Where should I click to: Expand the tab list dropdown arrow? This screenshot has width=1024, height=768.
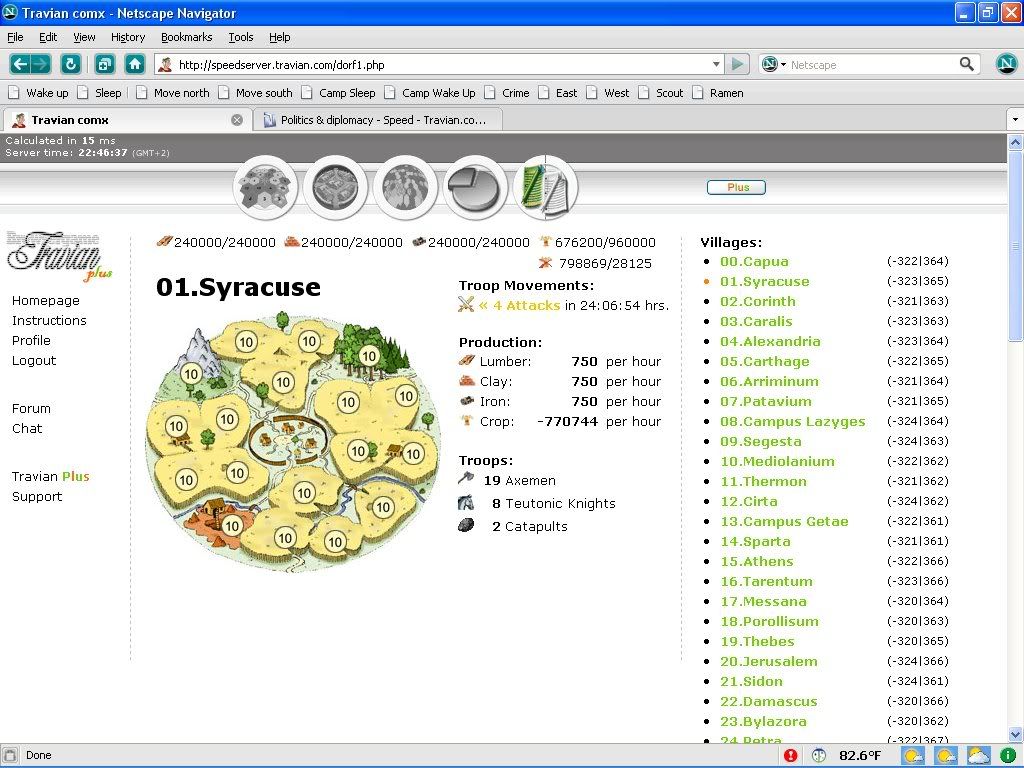pyautogui.click(x=1015, y=120)
